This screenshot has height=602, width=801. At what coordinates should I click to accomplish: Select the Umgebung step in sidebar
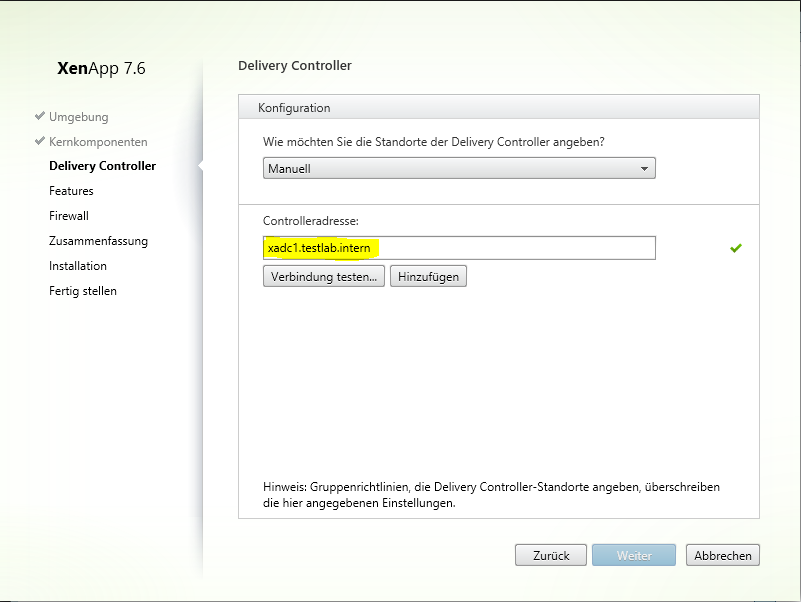pos(79,117)
